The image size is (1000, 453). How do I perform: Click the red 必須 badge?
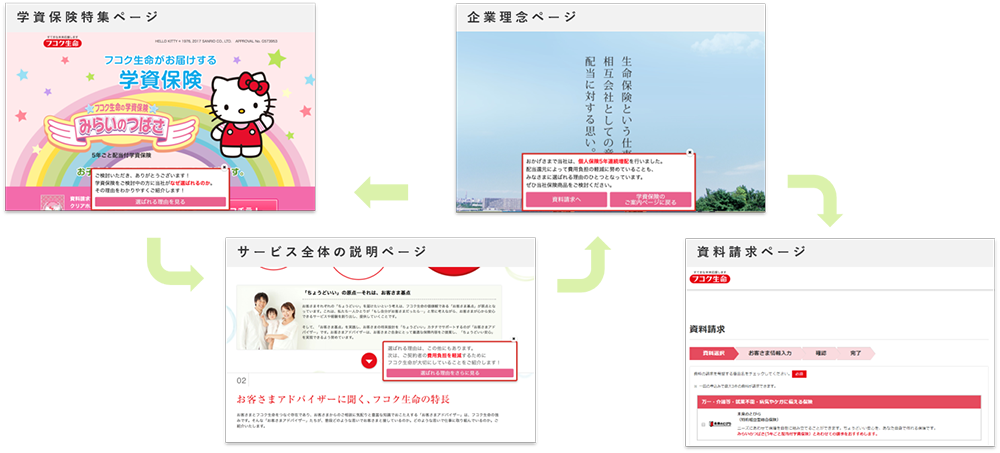799,374
